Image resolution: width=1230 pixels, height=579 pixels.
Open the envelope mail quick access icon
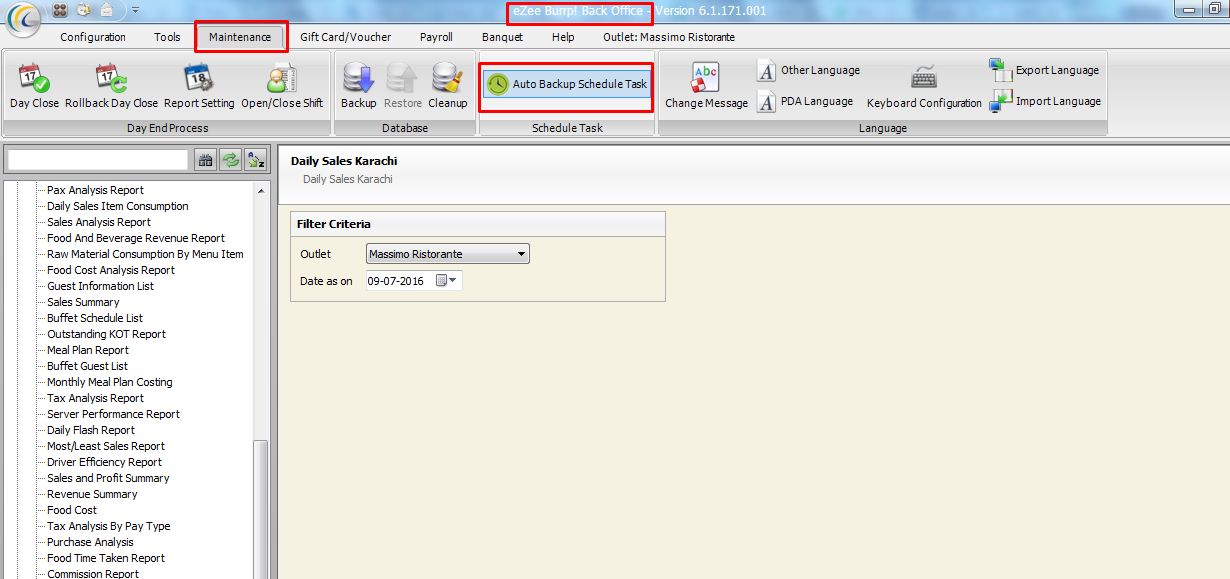coord(106,9)
